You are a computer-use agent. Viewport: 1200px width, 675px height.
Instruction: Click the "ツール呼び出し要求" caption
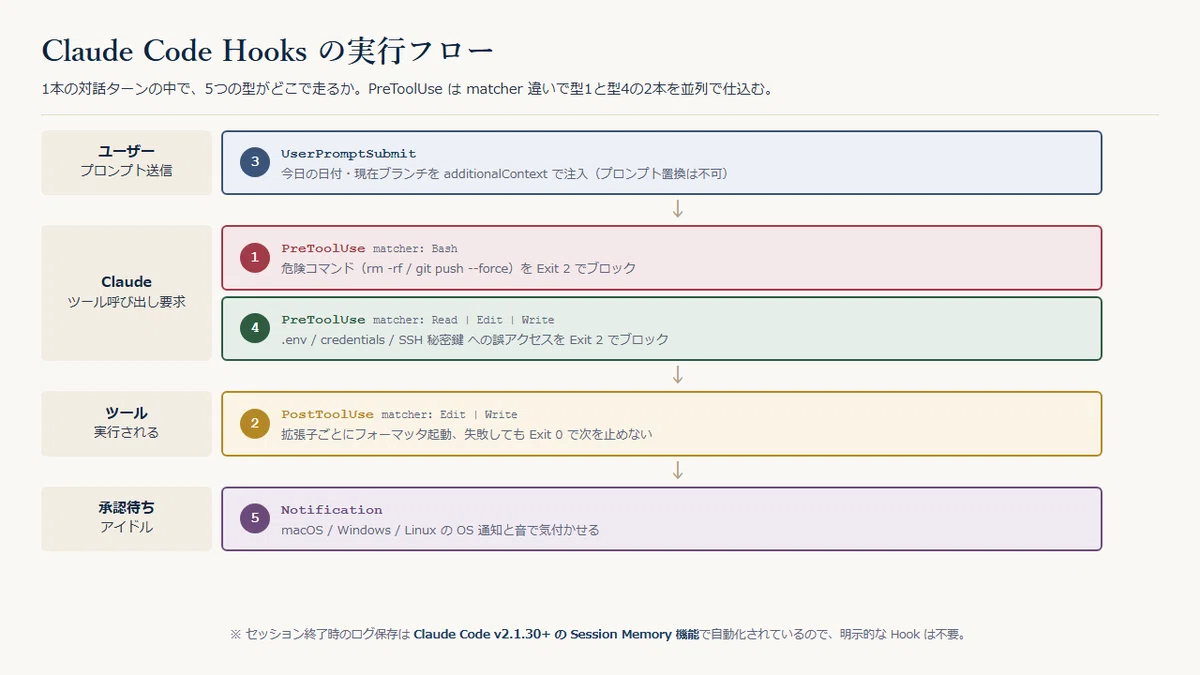[x=127, y=301]
